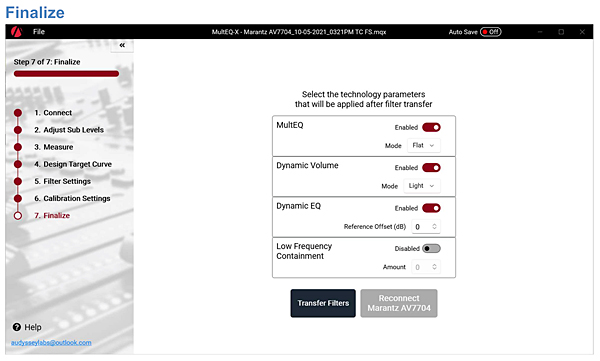This screenshot has width=600, height=361.
Task: Disable the MultEQ enabled toggle
Action: (x=431, y=127)
